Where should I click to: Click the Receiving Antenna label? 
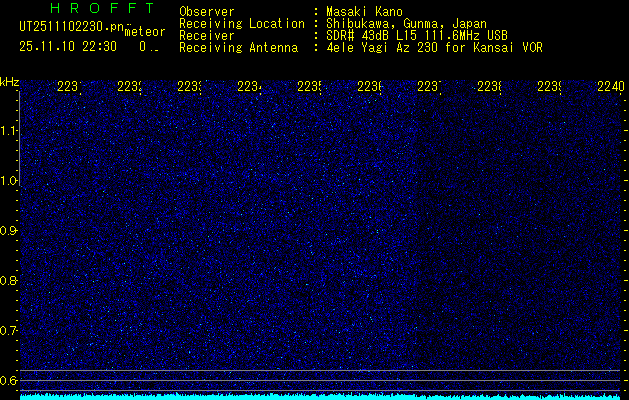coord(238,48)
